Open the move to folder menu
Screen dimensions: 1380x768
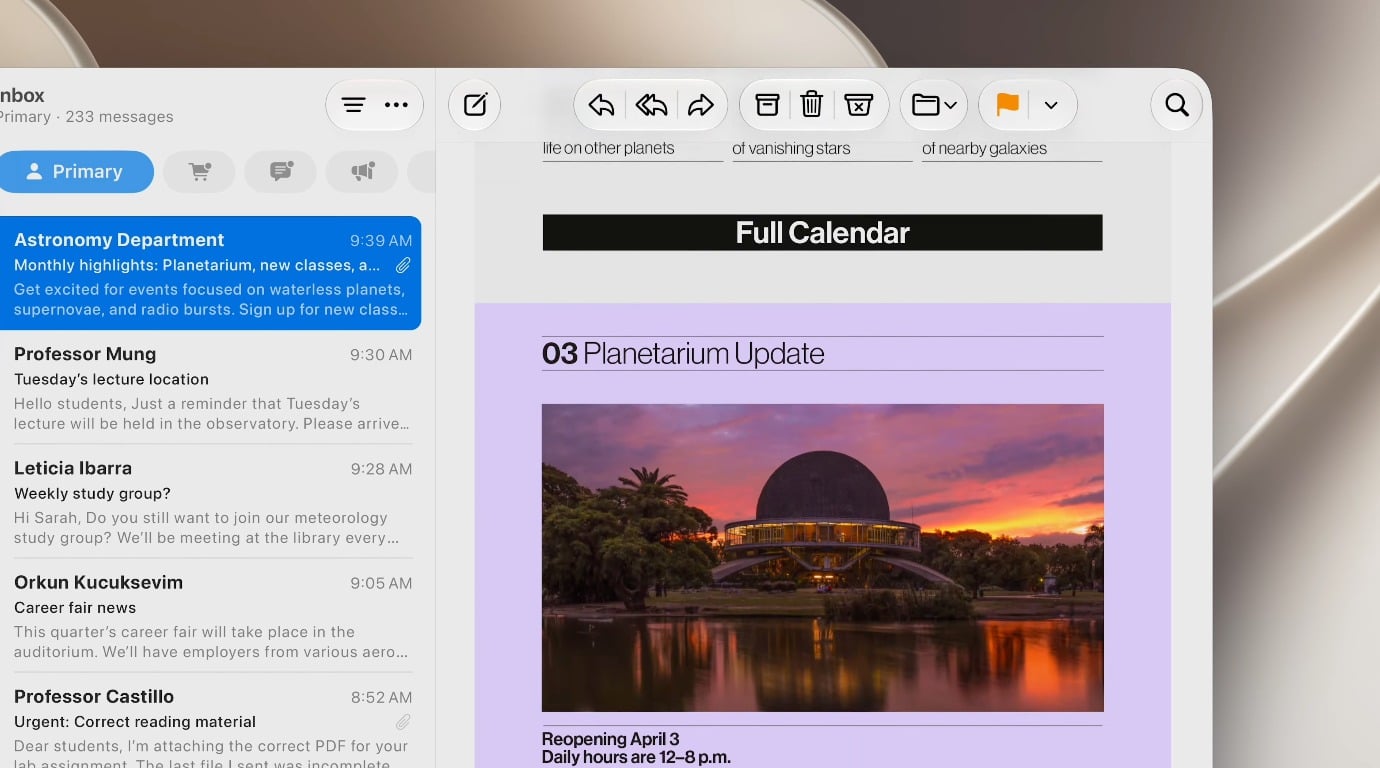934,105
